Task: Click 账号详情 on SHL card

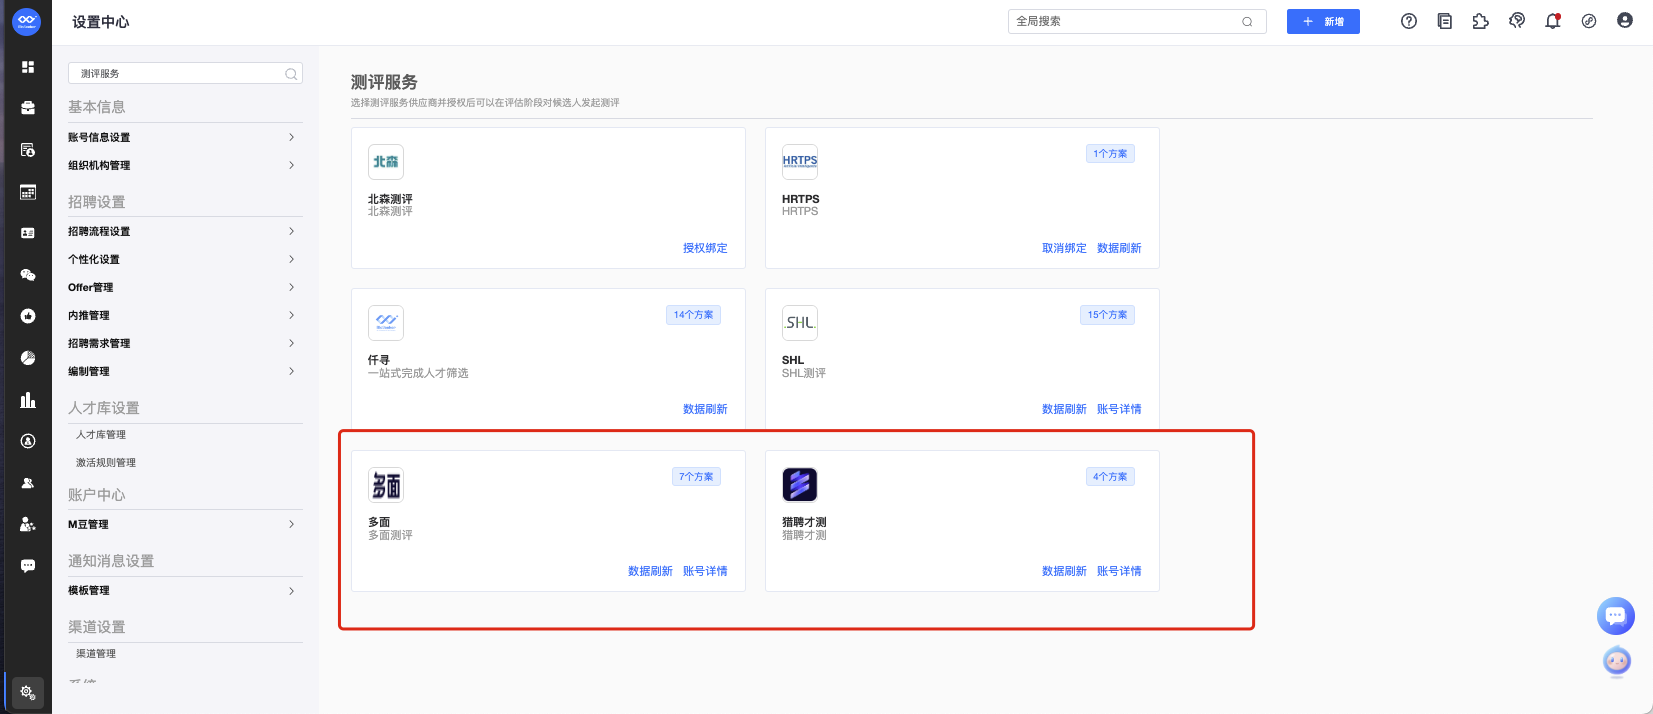Action: tap(1119, 409)
